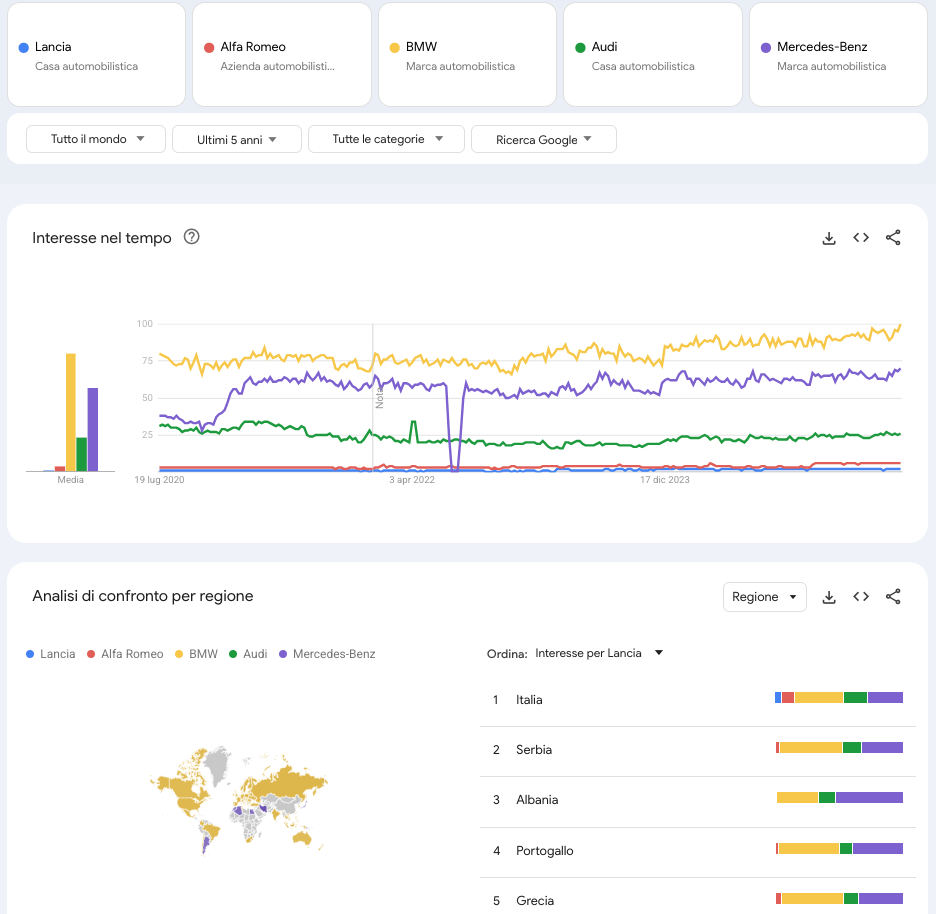
Task: Download the regional comparison data
Action: point(829,597)
